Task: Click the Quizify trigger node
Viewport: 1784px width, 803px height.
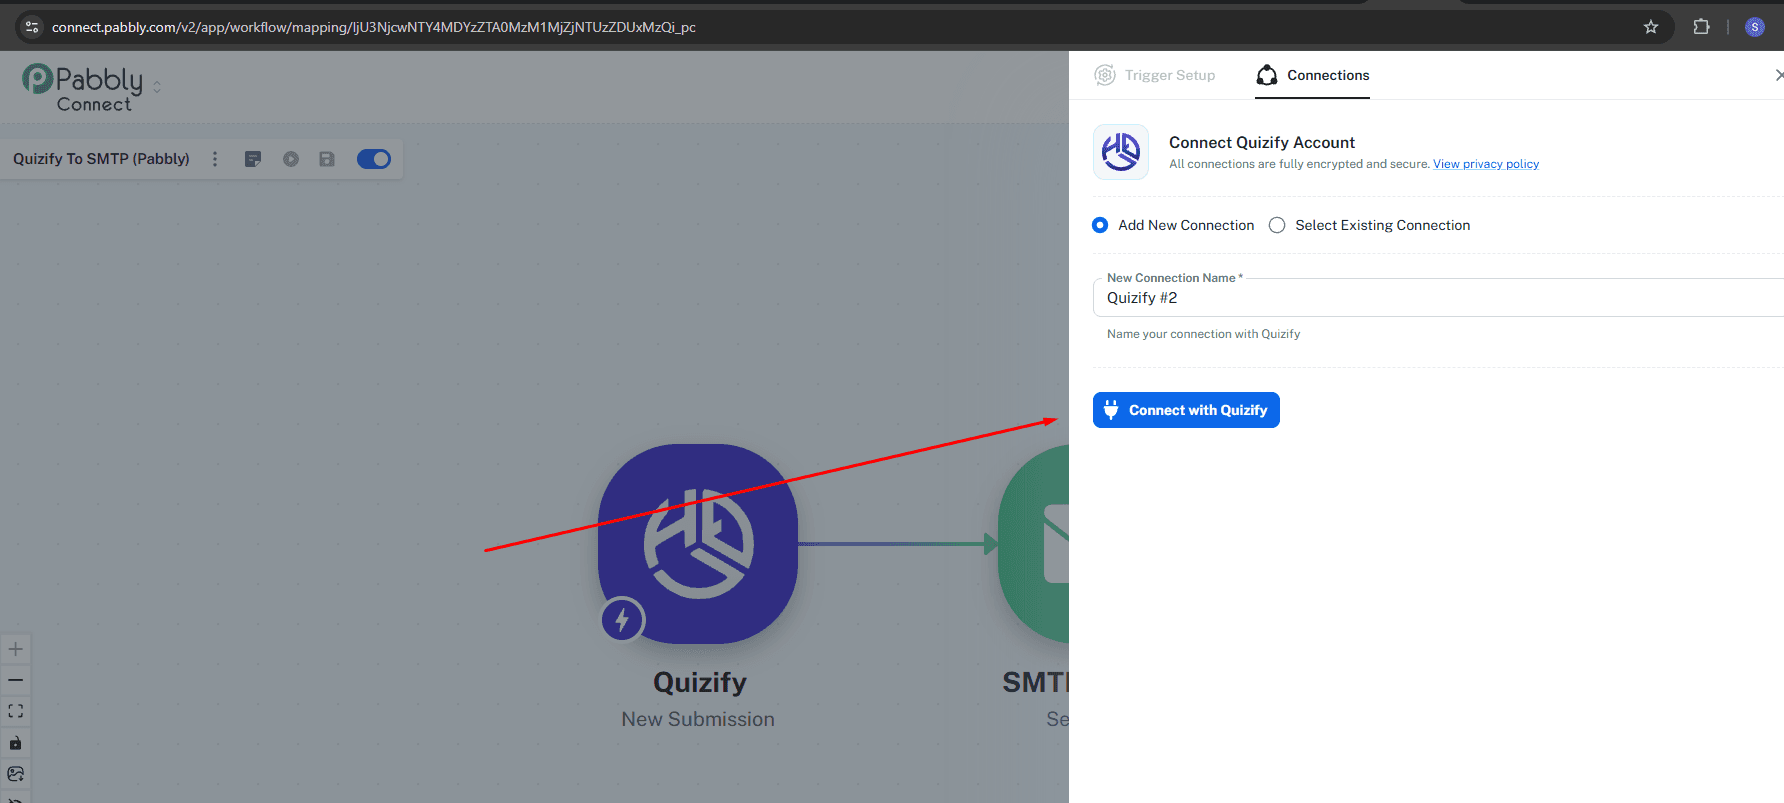Action: (x=698, y=544)
